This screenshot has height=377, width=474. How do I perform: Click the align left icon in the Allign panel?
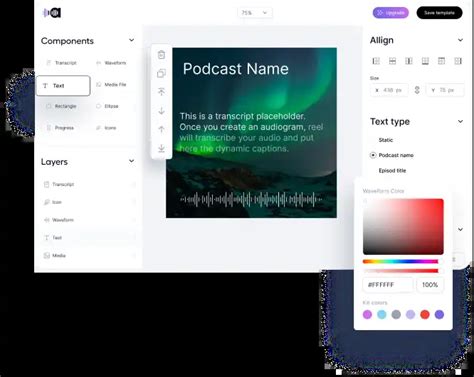[x=376, y=61]
